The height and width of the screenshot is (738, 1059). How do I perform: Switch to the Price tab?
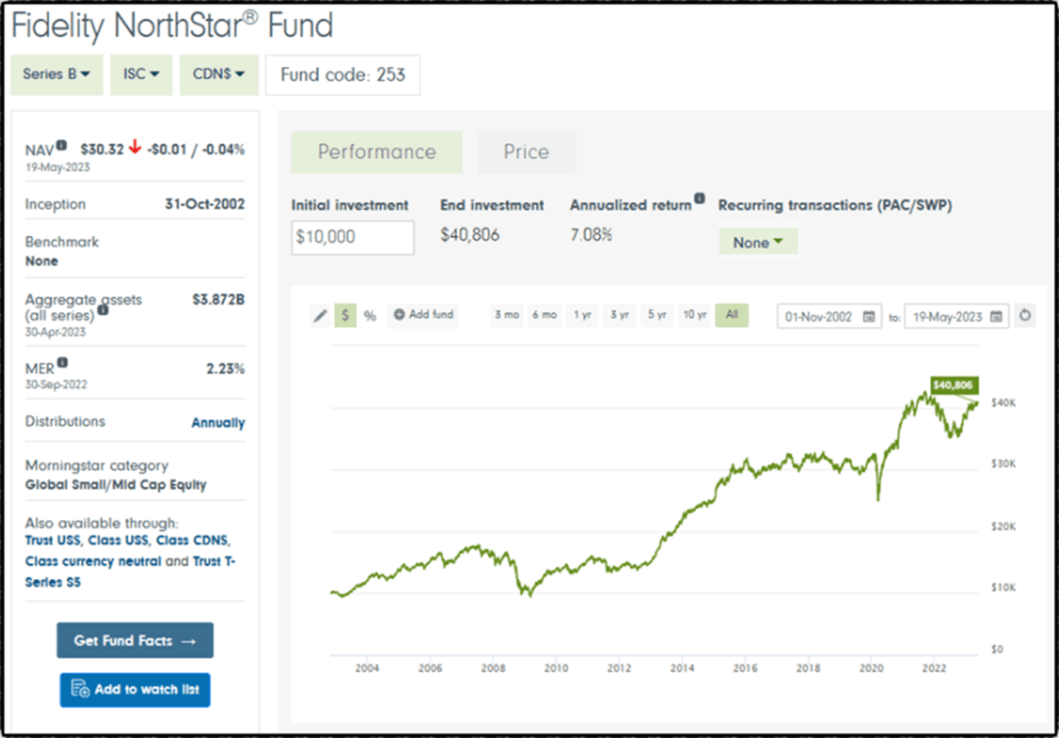pyautogui.click(x=526, y=152)
